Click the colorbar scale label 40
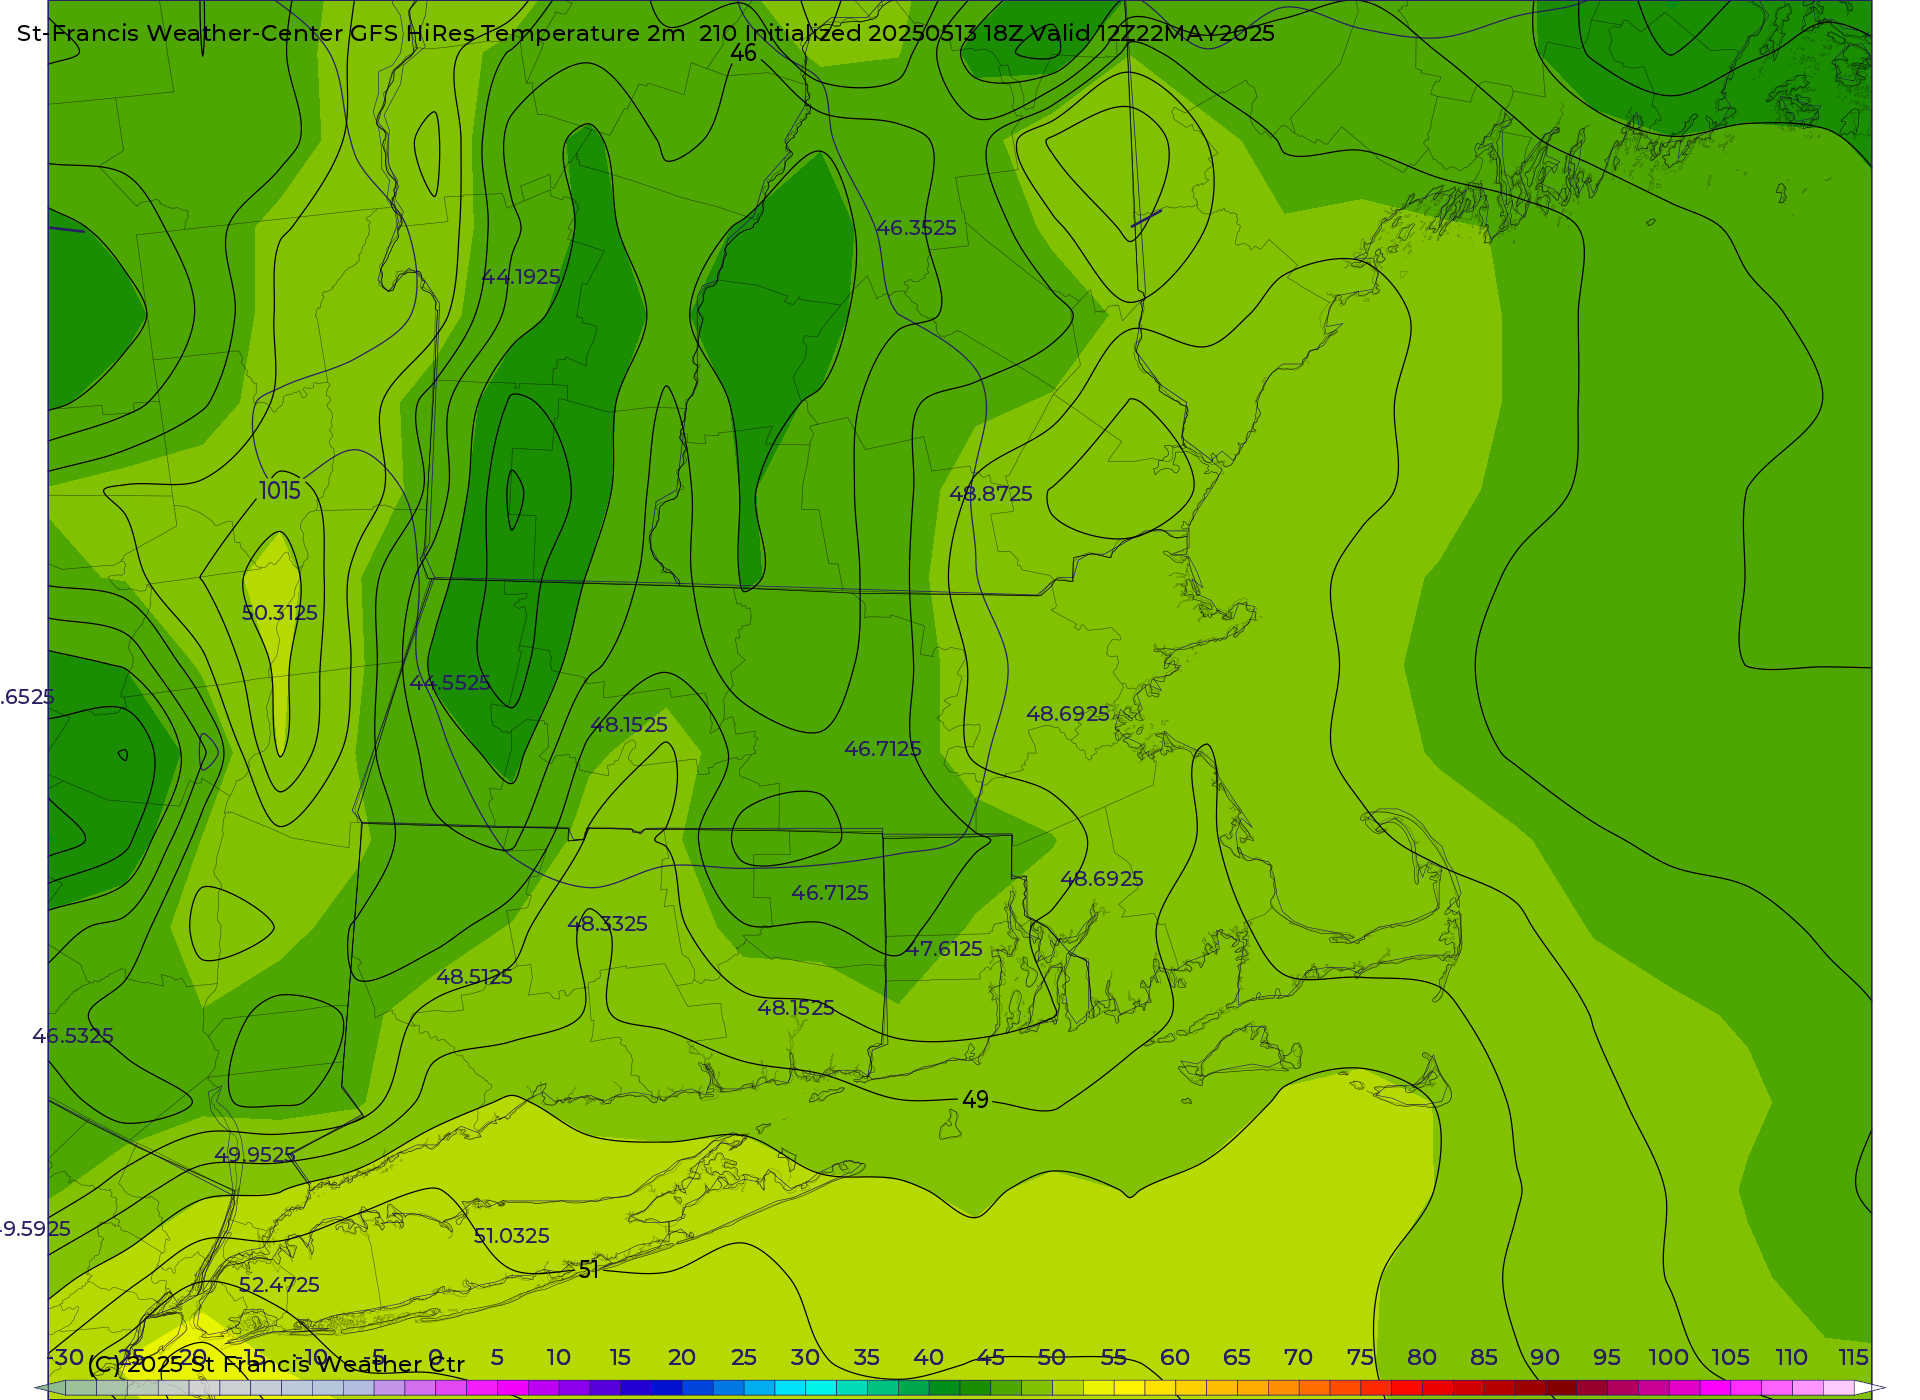The height and width of the screenshot is (1400, 1920). point(928,1358)
